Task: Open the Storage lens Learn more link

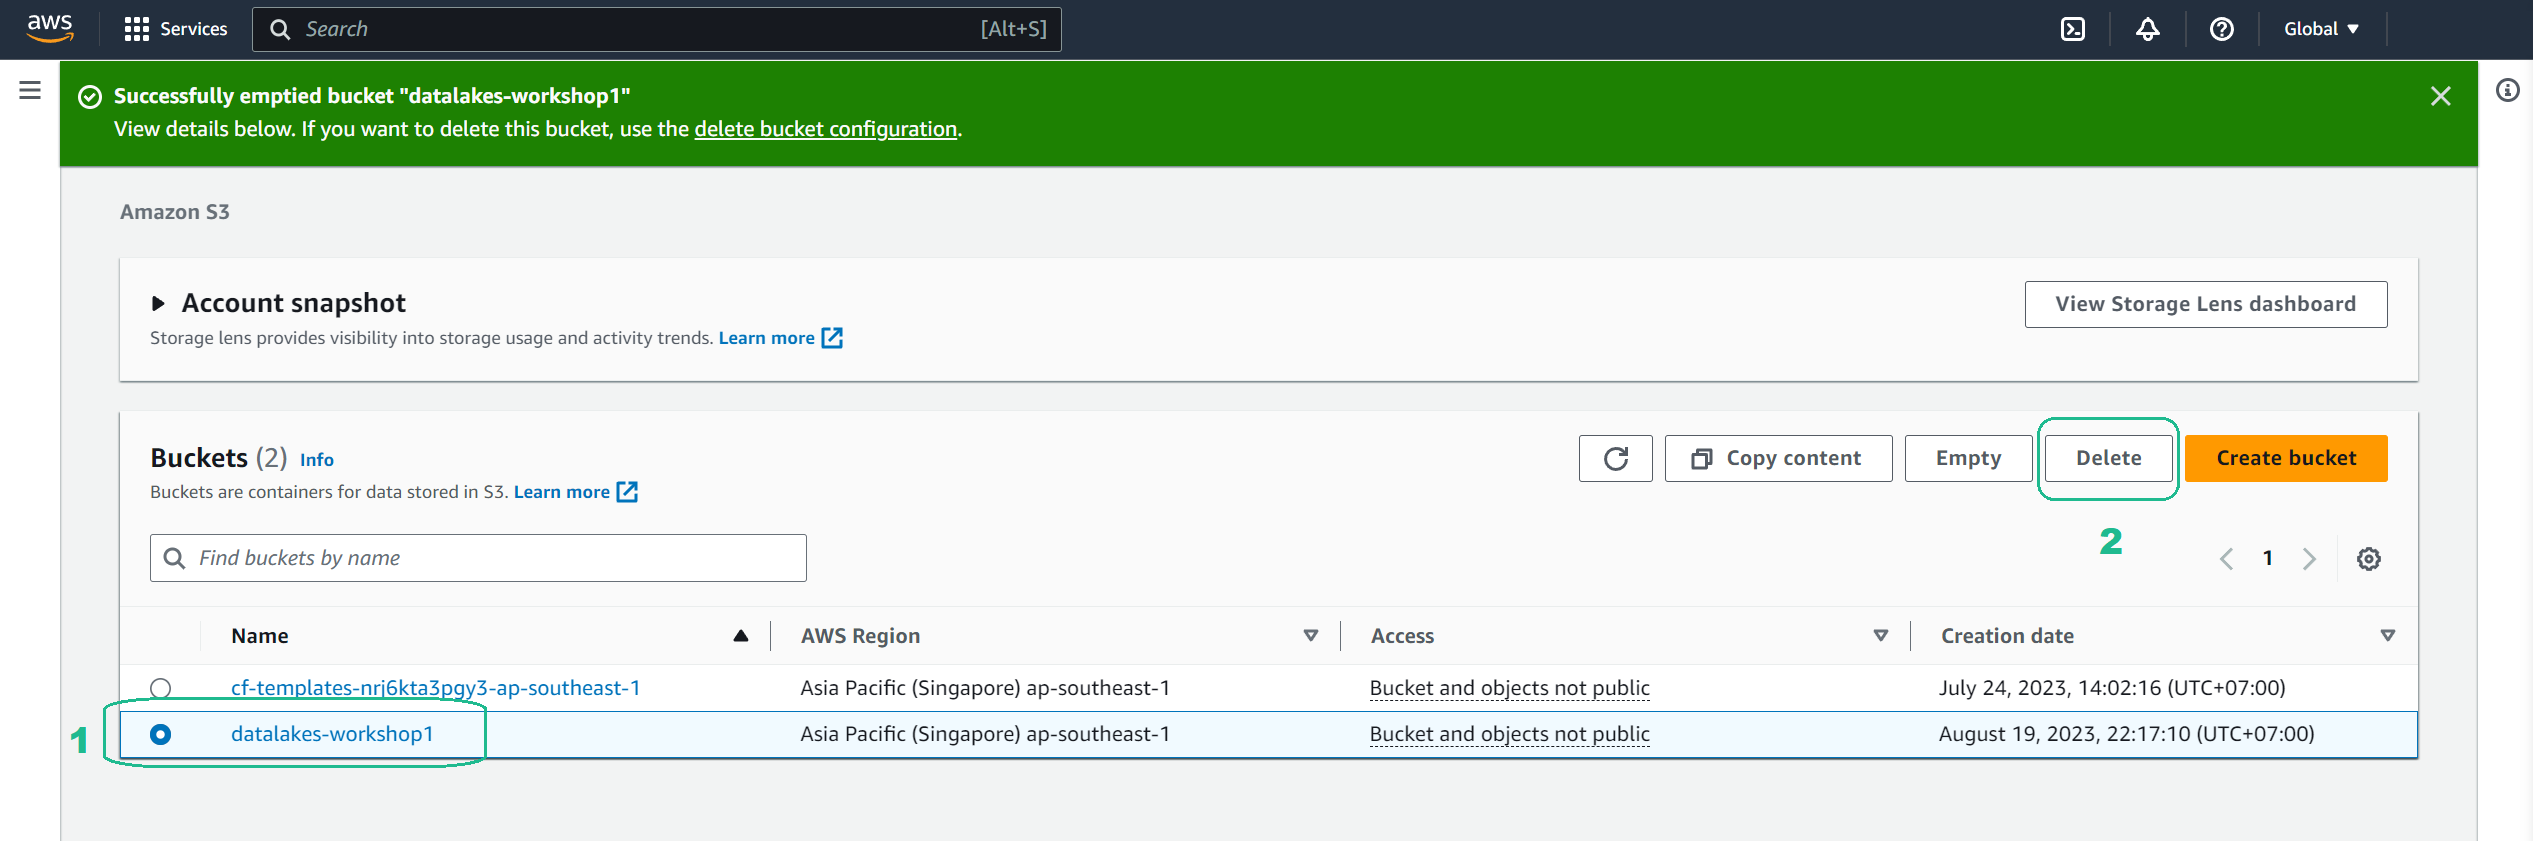Action: coord(766,338)
